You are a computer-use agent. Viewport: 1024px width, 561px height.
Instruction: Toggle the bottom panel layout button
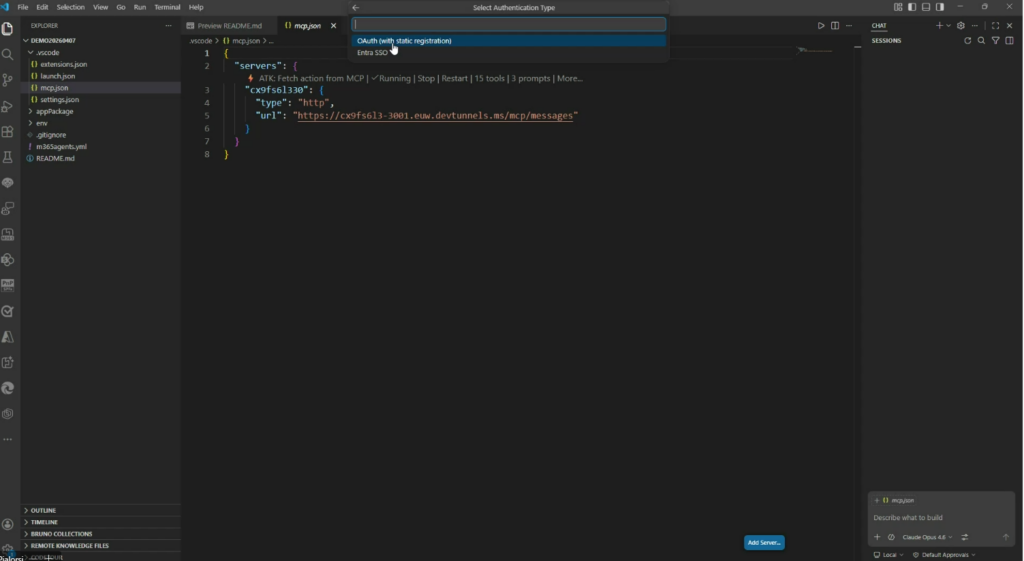[926, 7]
